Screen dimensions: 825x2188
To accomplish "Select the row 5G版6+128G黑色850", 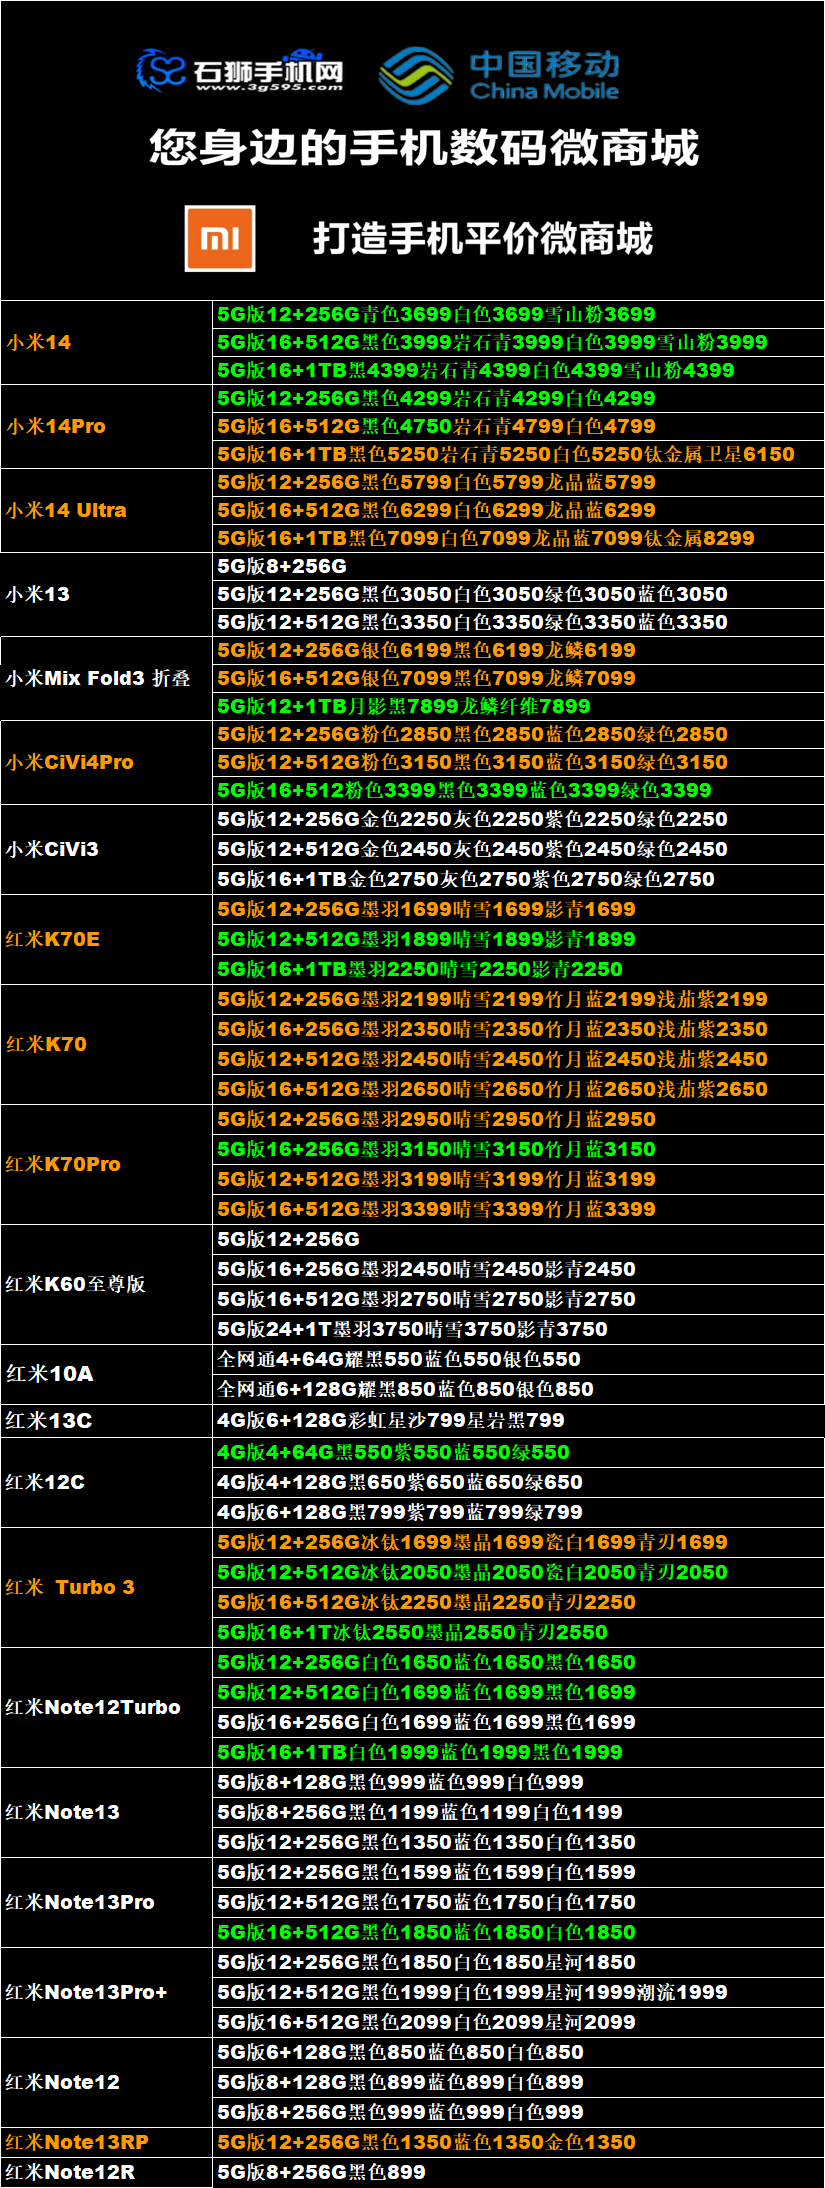I will click(519, 2052).
